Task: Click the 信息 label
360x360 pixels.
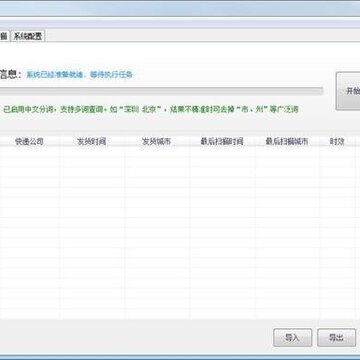Action: click(x=11, y=74)
